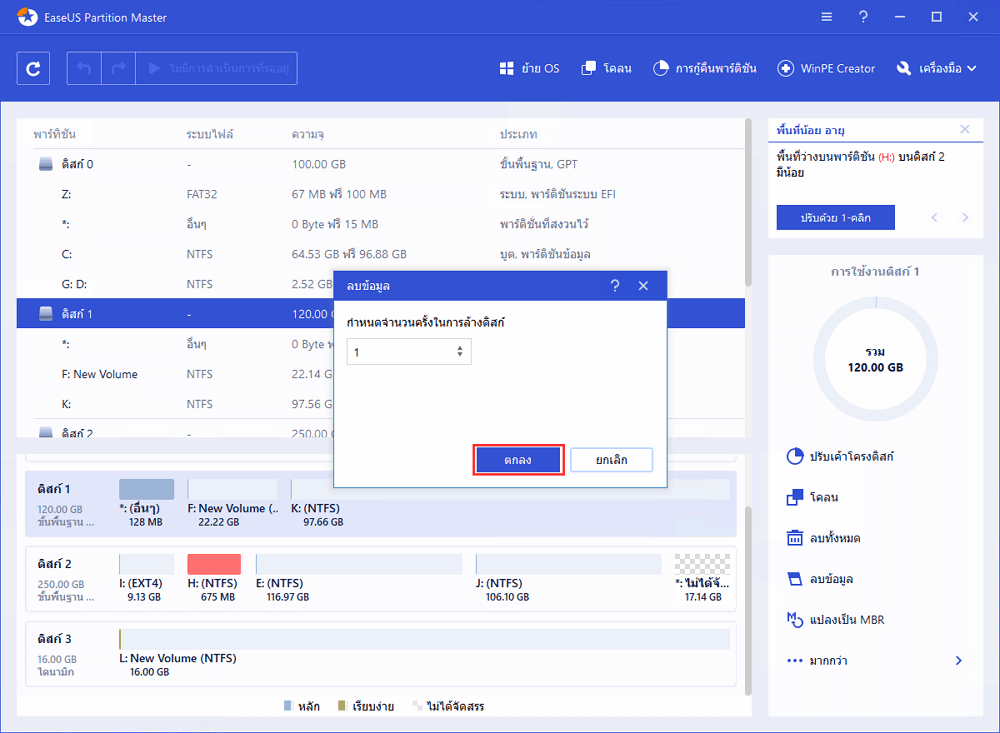Click โคลน clone in side panel

pos(812,497)
